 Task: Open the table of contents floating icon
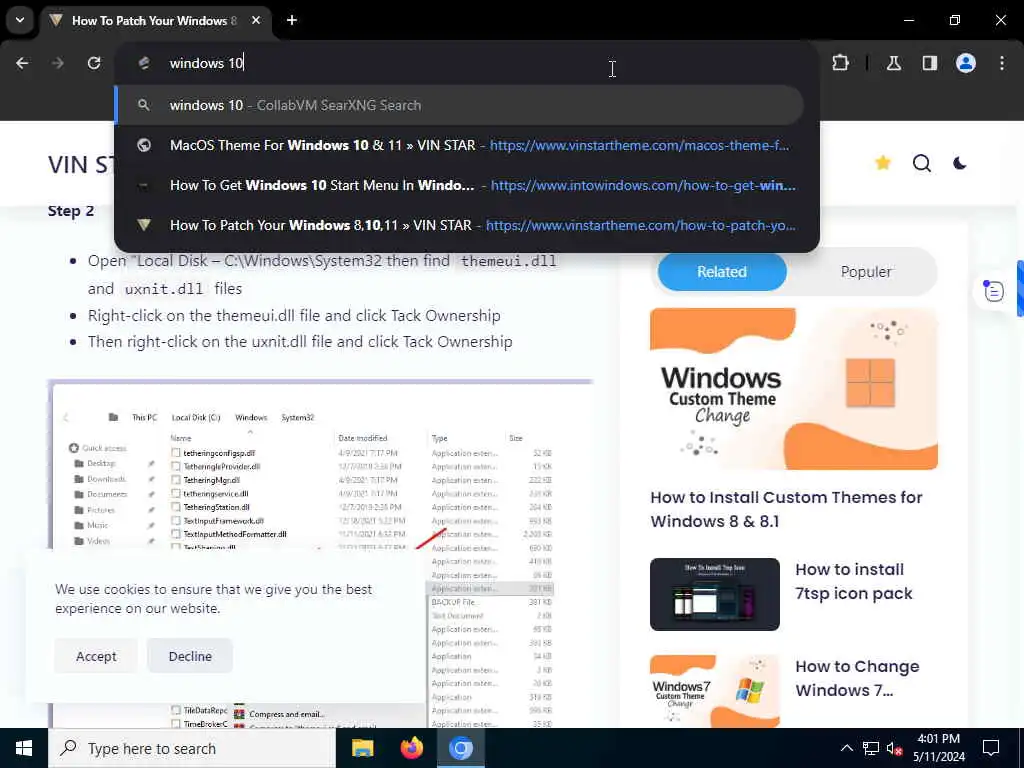[993, 291]
